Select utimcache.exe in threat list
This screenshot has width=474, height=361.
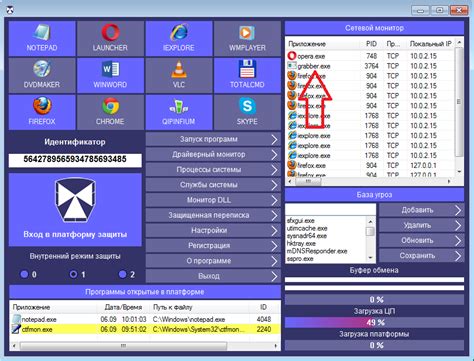307,228
